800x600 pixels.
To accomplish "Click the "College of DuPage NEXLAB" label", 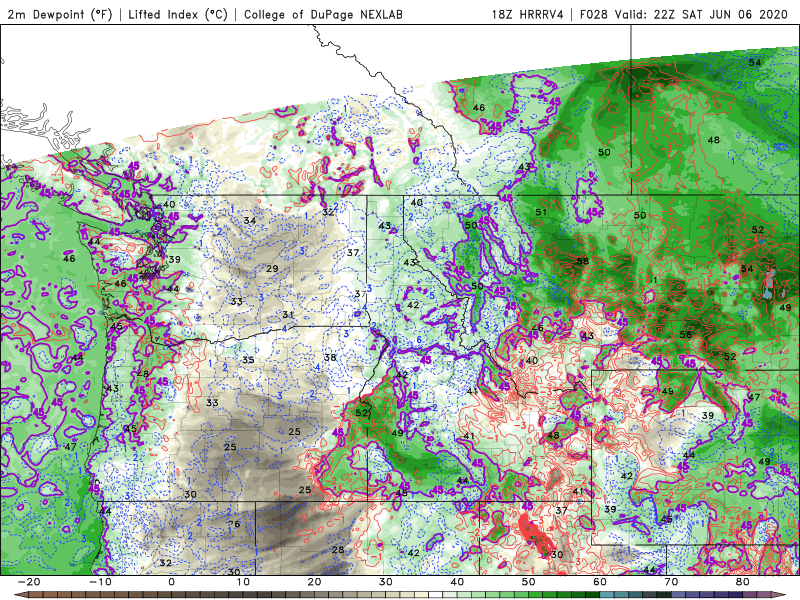I will pyautogui.click(x=323, y=14).
